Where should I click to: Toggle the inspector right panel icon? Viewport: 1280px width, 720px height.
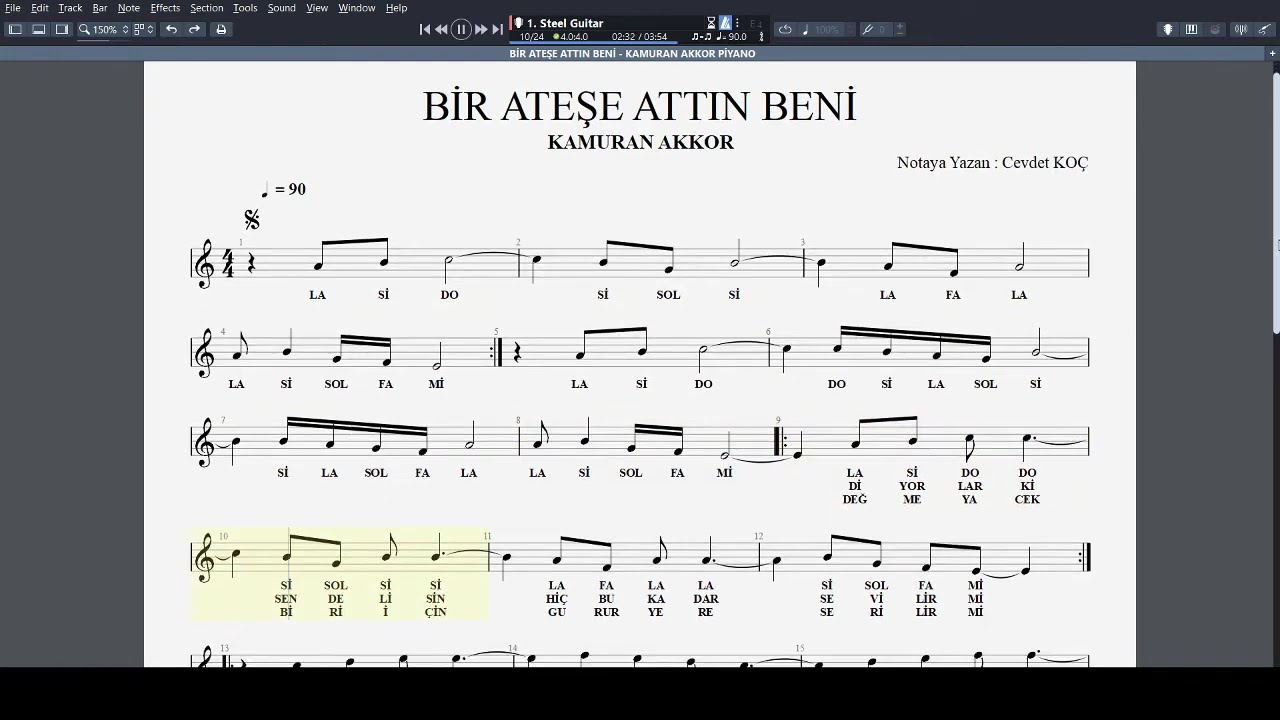click(x=62, y=29)
